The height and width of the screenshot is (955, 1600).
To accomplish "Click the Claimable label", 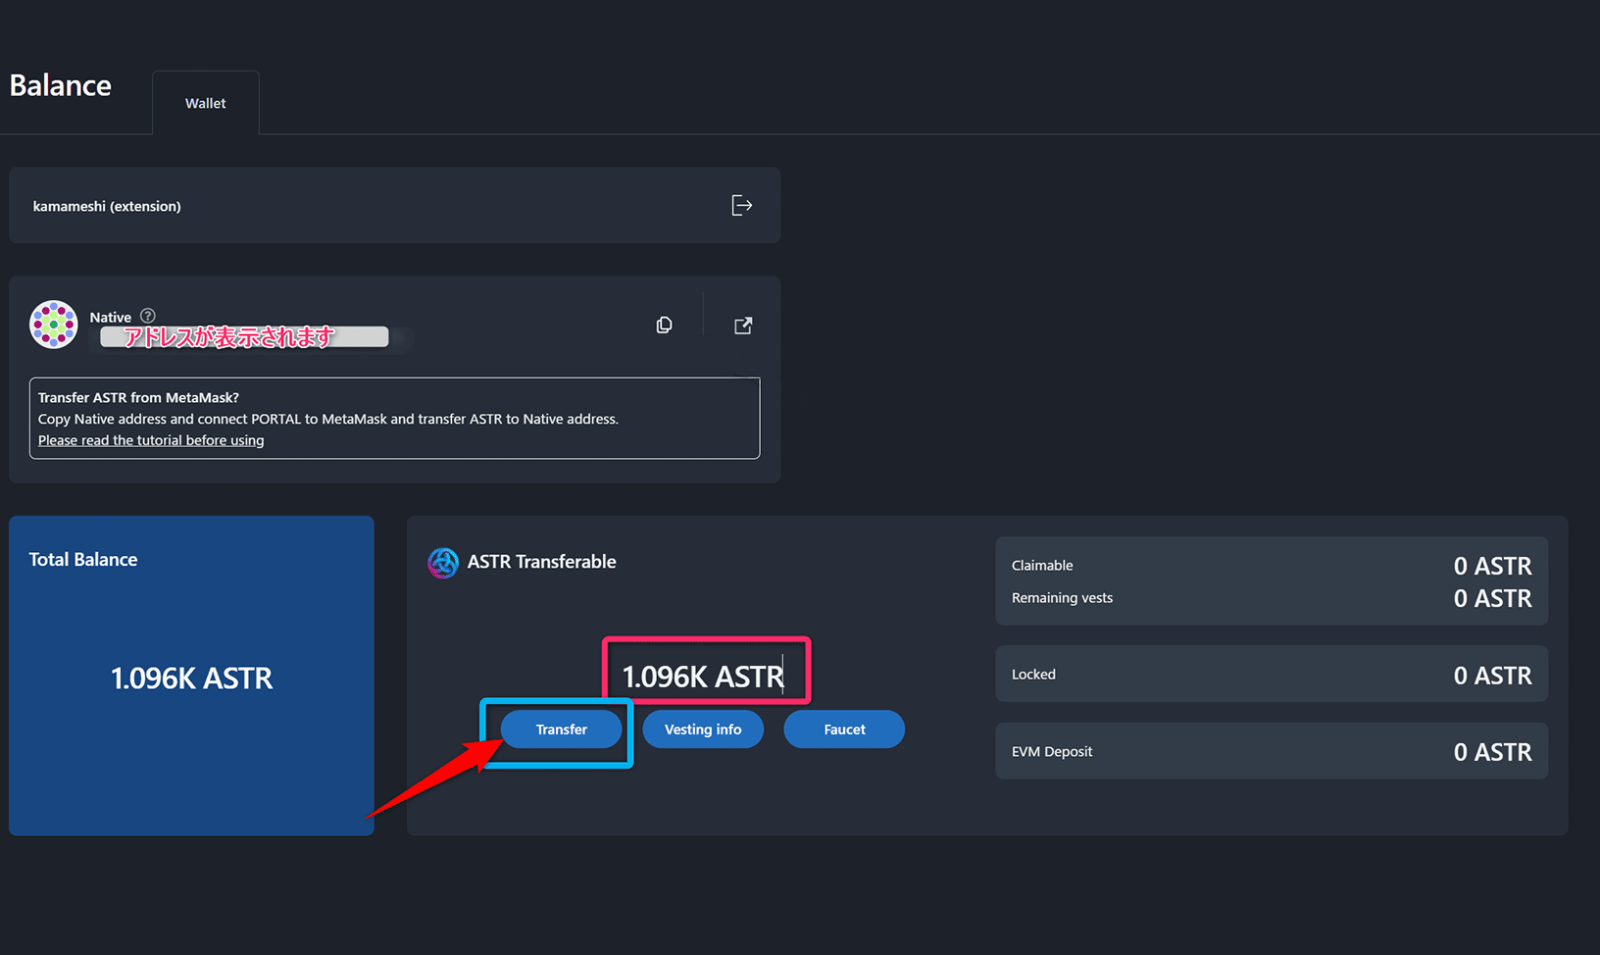I will [1042, 565].
